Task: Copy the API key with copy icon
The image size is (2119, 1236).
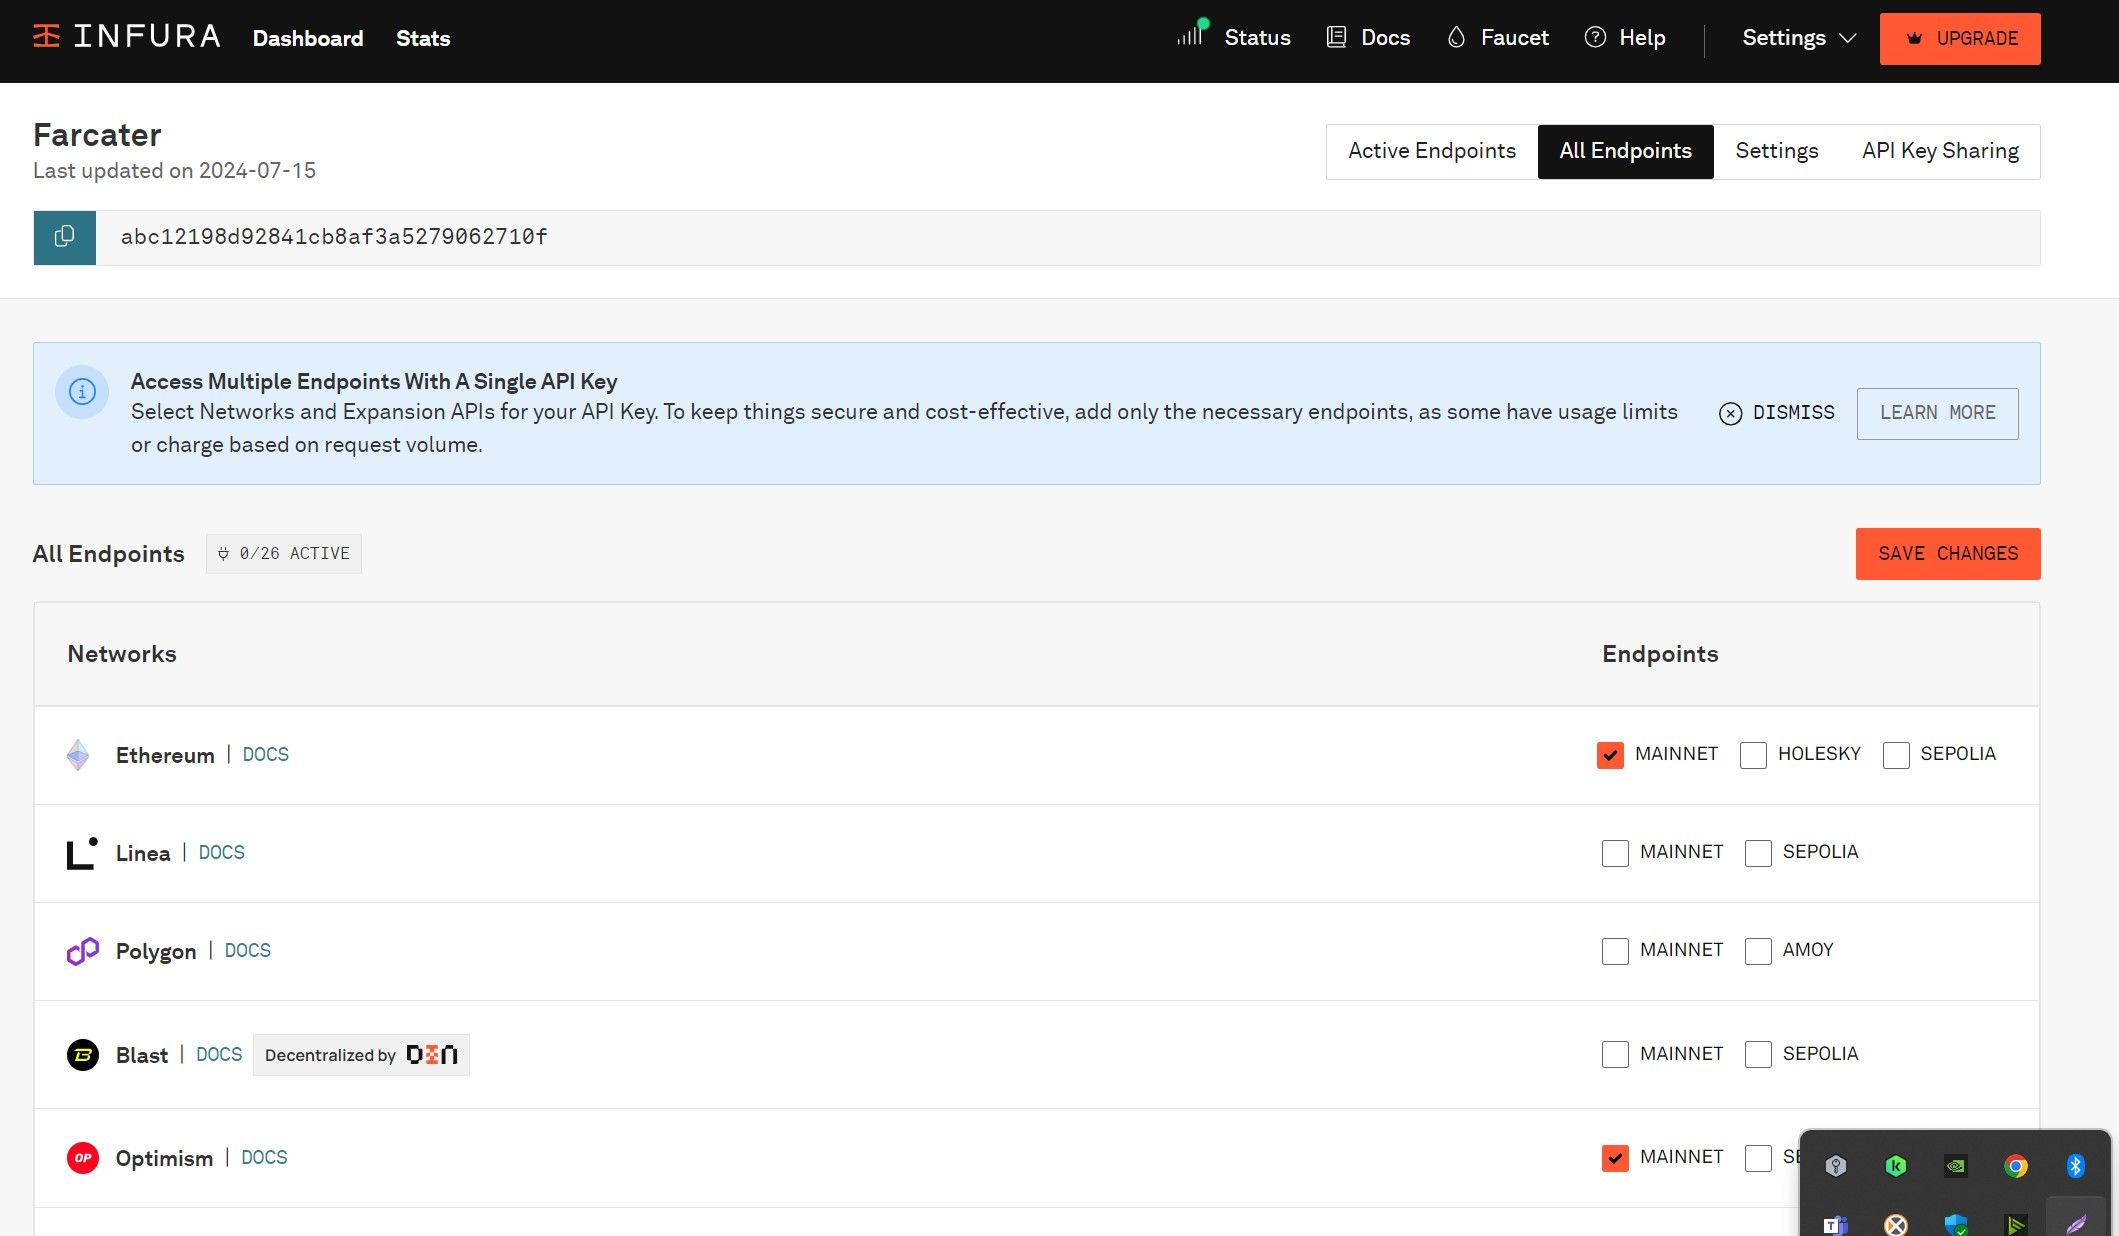Action: point(64,237)
